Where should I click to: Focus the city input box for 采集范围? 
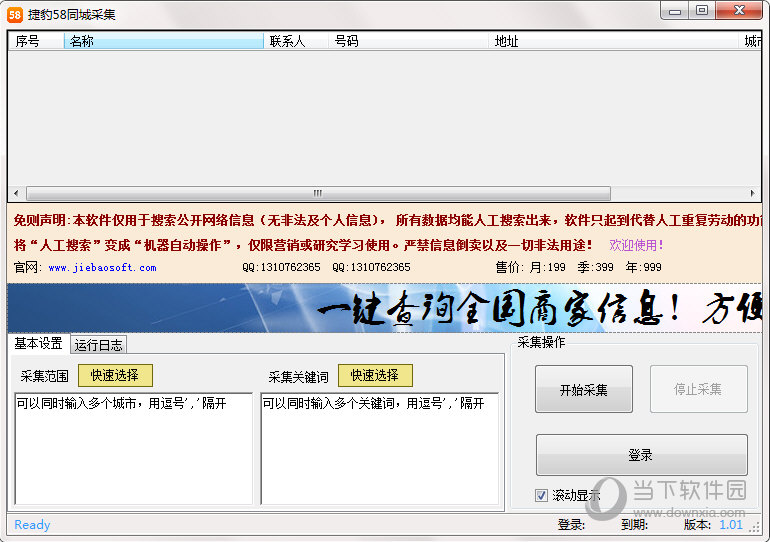pyautogui.click(x=134, y=449)
